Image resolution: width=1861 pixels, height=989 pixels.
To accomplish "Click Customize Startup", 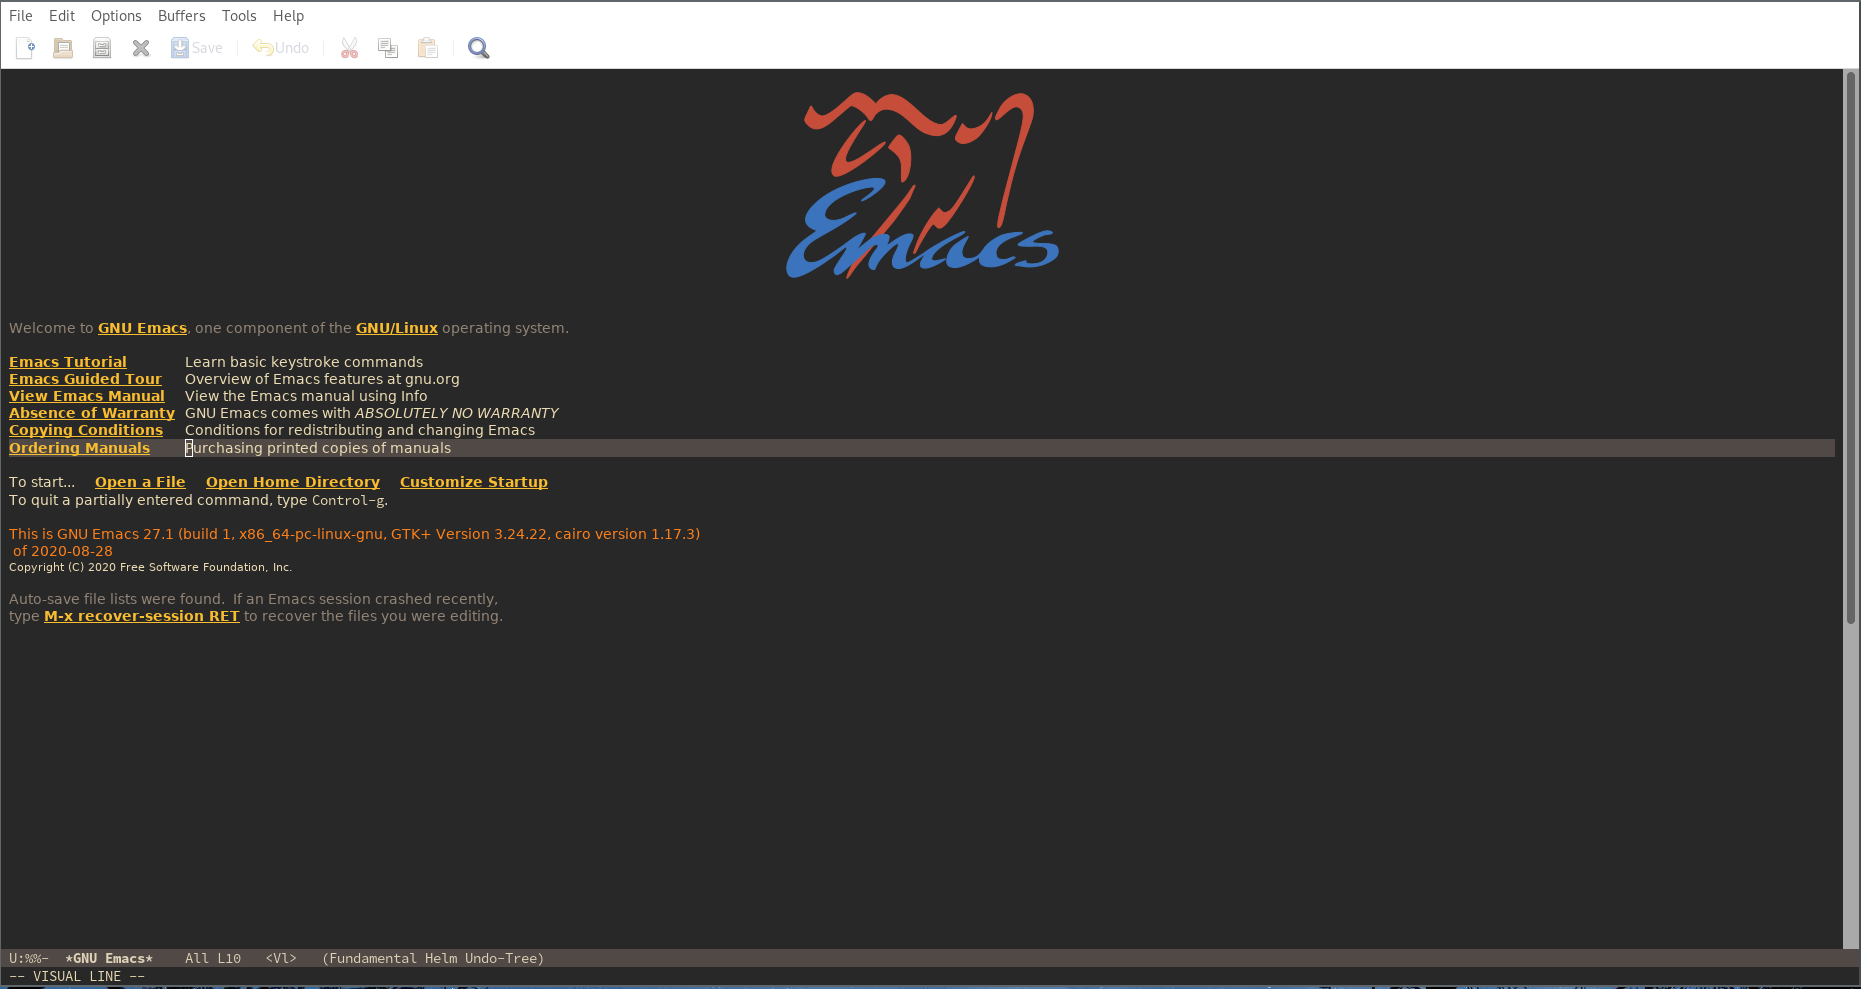I will pyautogui.click(x=473, y=481).
